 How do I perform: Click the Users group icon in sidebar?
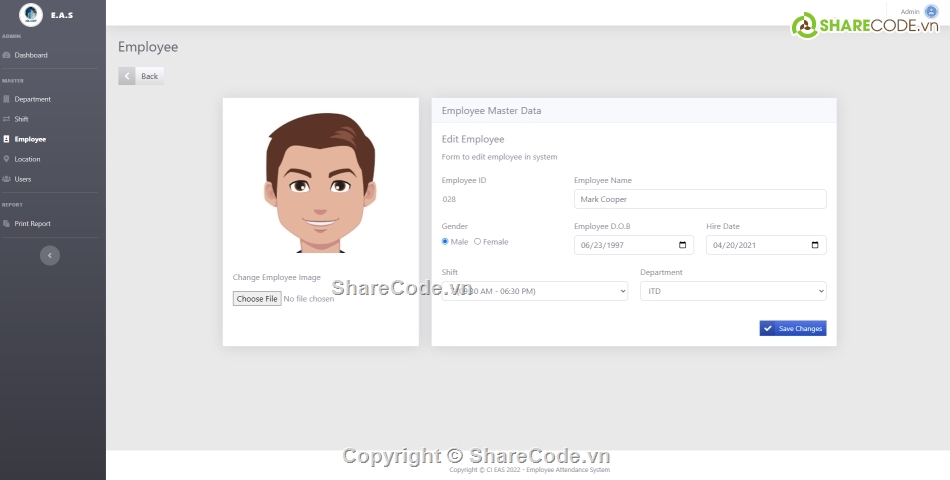pos(7,179)
